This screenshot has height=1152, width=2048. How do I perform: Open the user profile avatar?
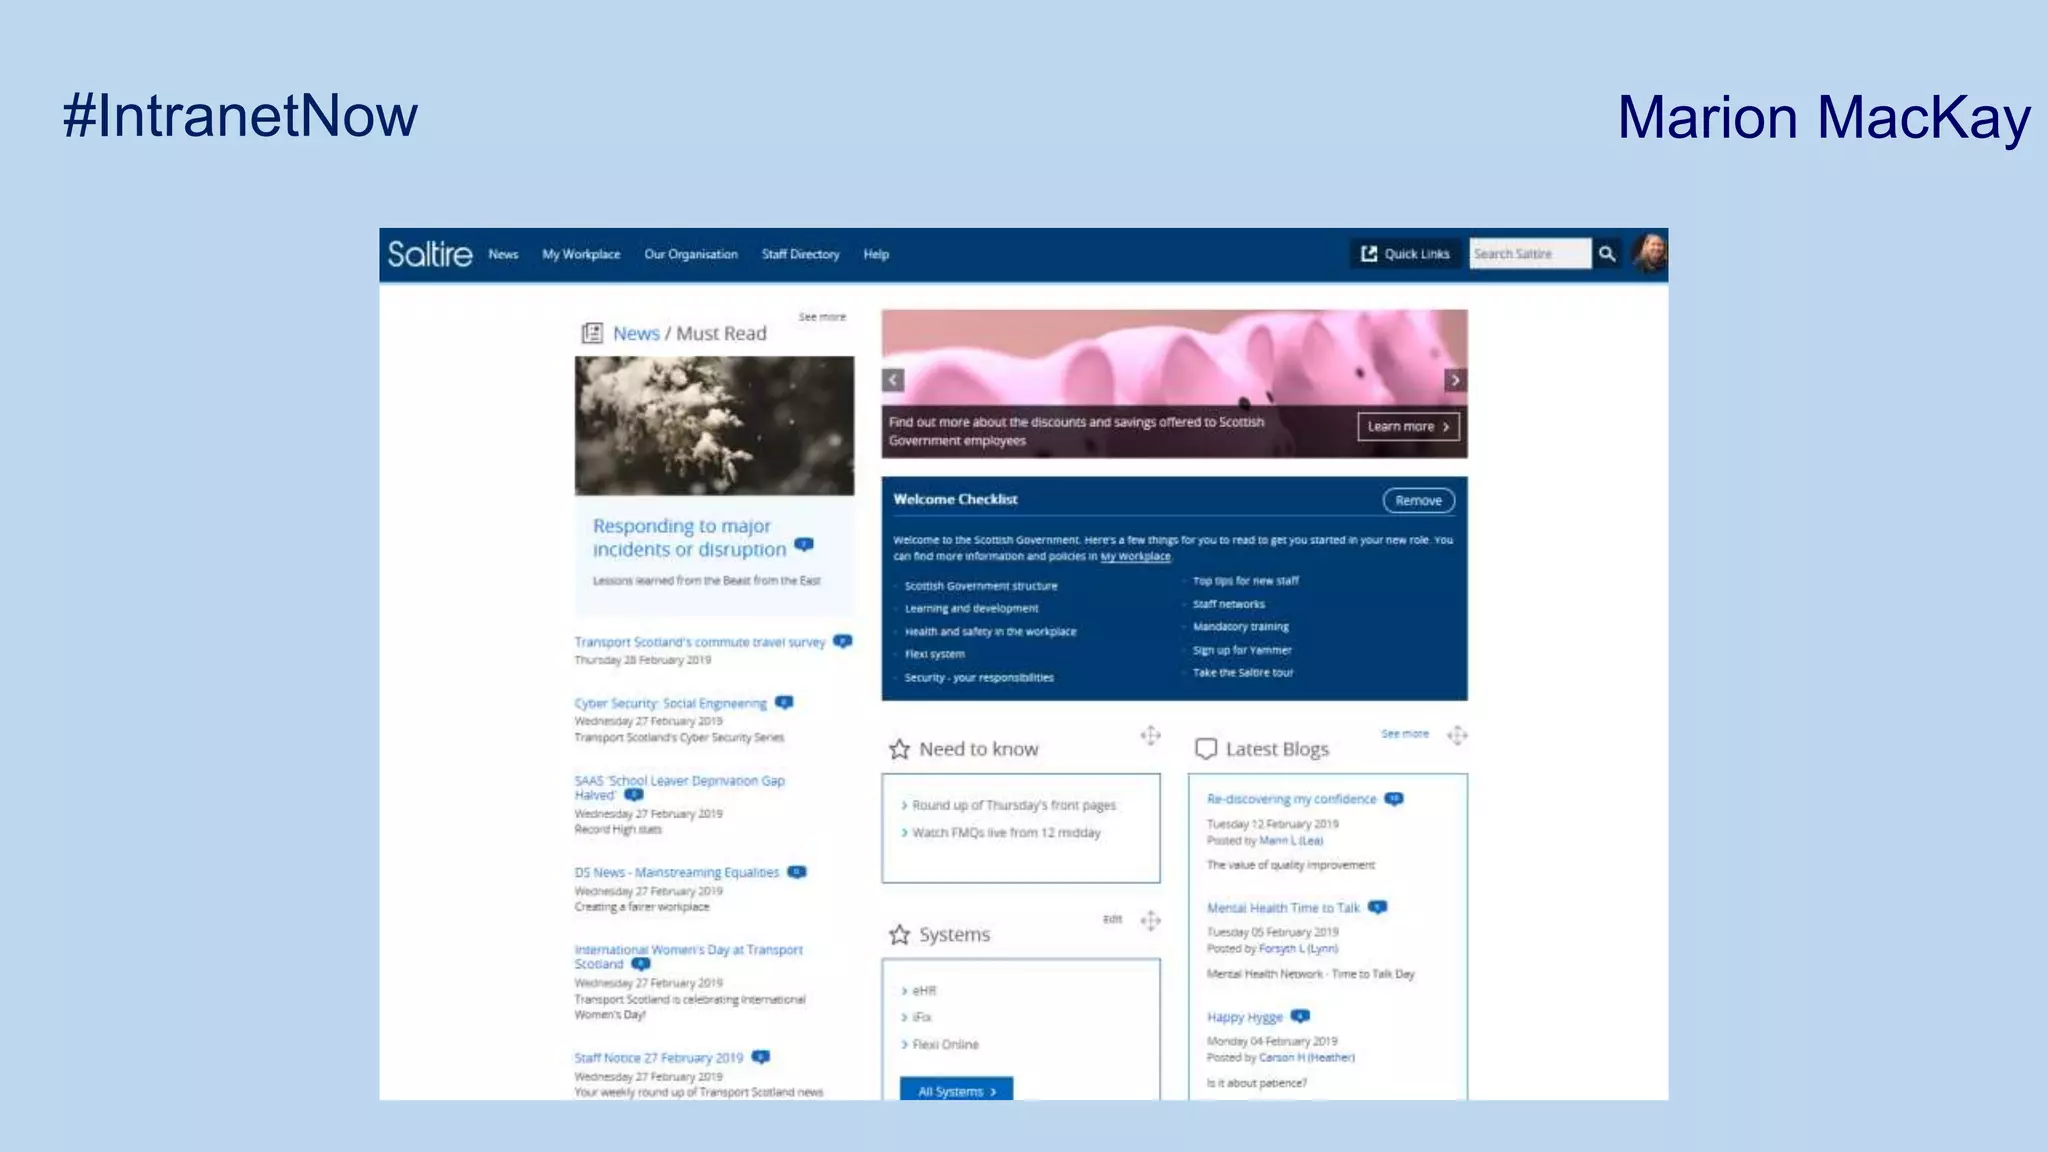pos(1650,254)
